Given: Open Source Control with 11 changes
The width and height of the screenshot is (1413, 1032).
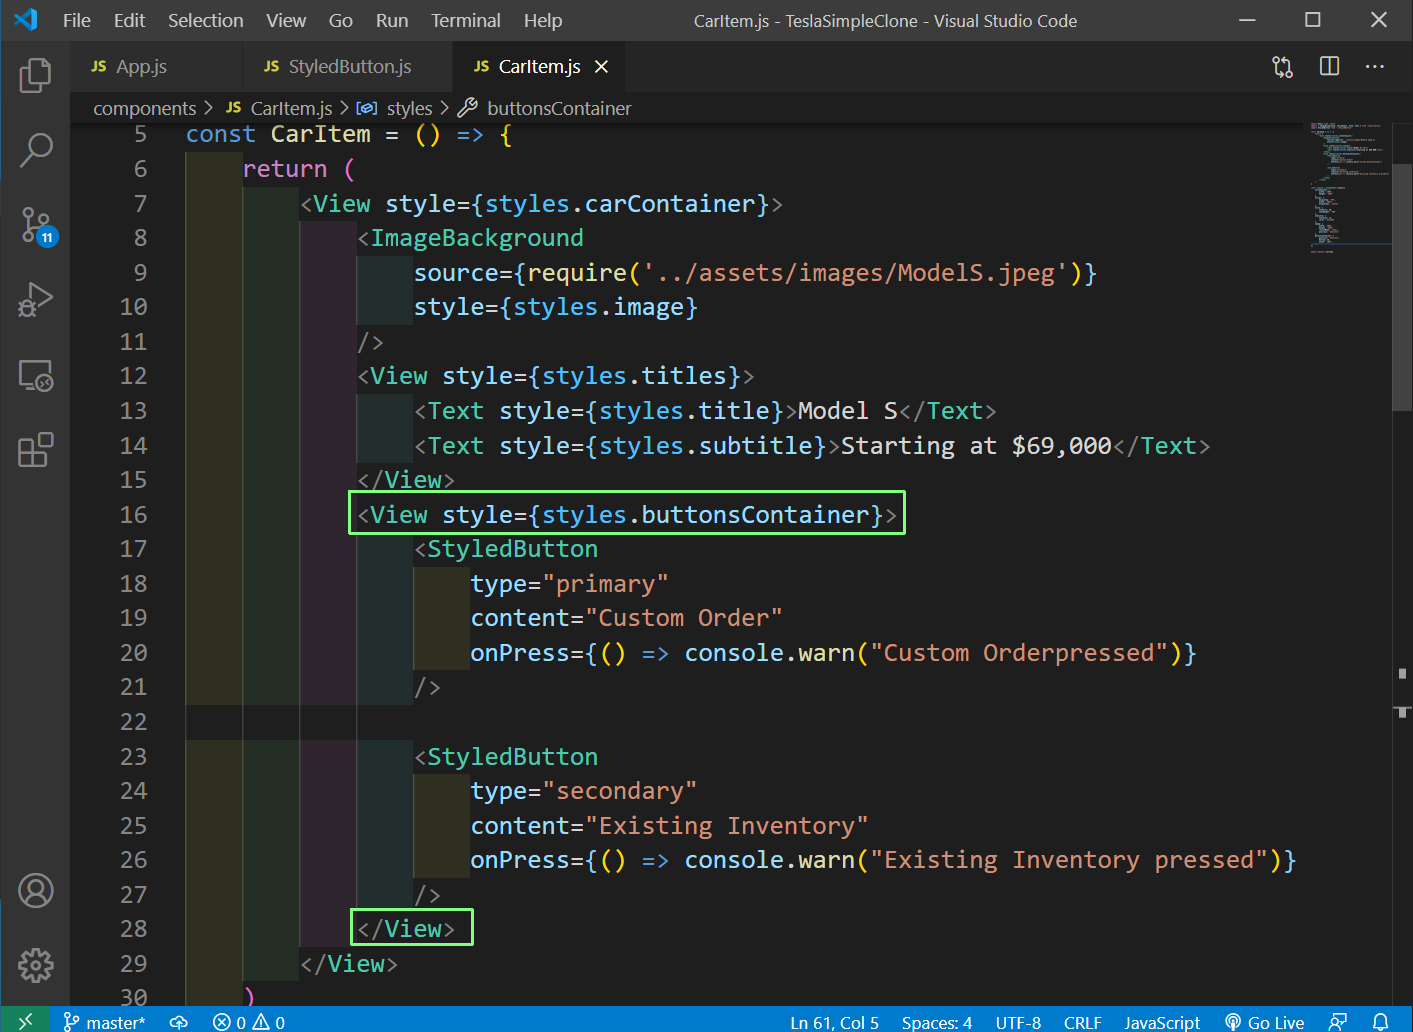Looking at the screenshot, I should (x=35, y=225).
